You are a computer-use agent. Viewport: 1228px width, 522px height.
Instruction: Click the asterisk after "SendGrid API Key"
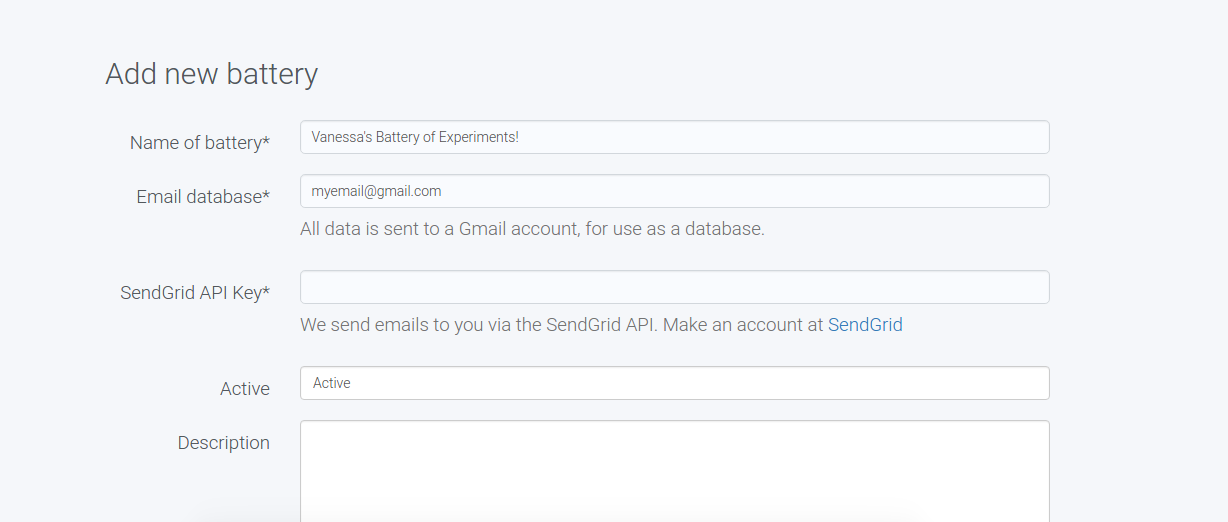(x=266, y=292)
